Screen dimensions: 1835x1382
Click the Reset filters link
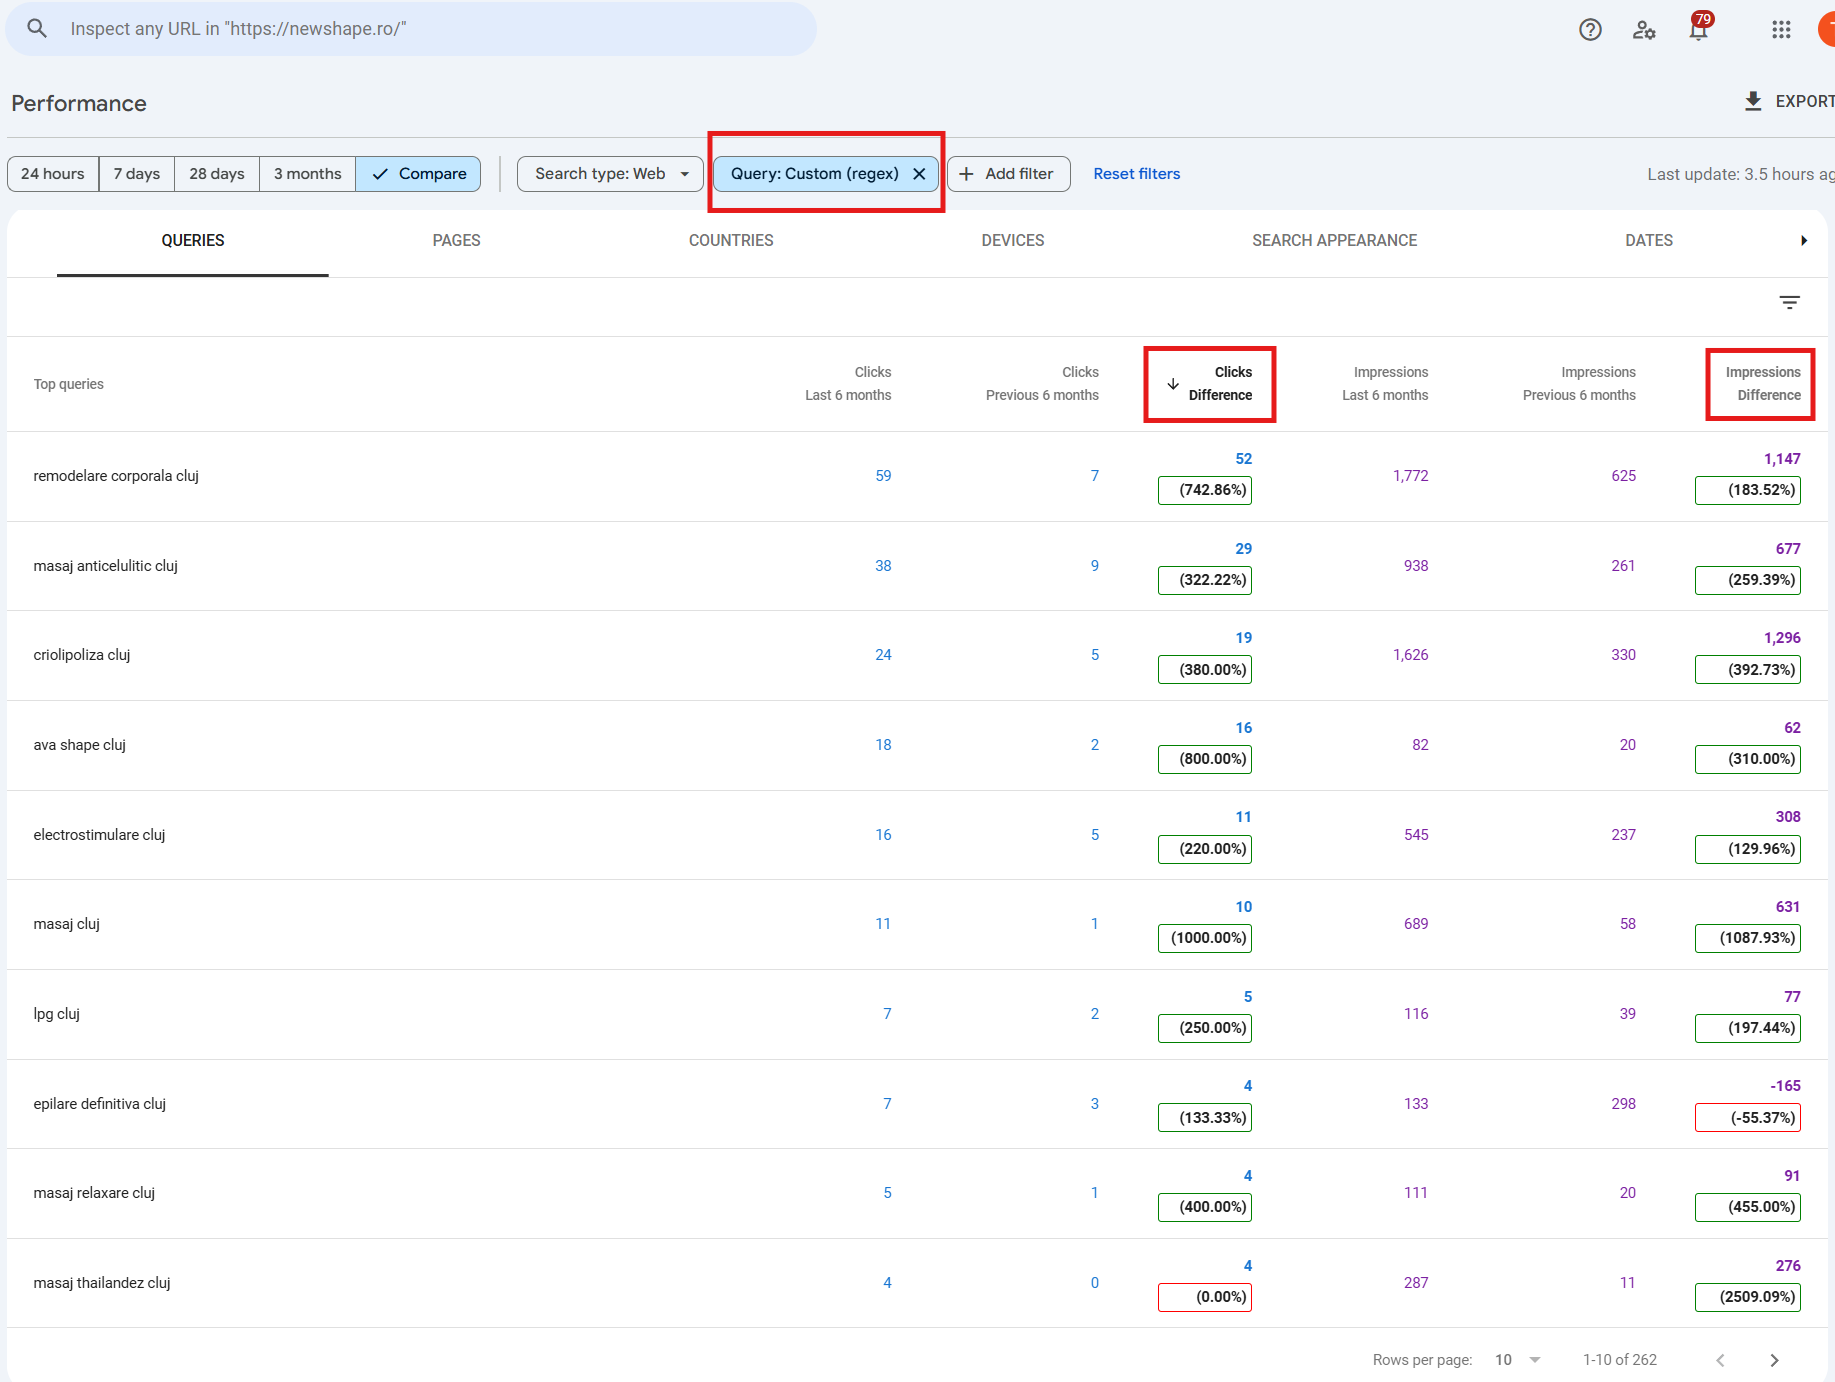click(x=1137, y=174)
